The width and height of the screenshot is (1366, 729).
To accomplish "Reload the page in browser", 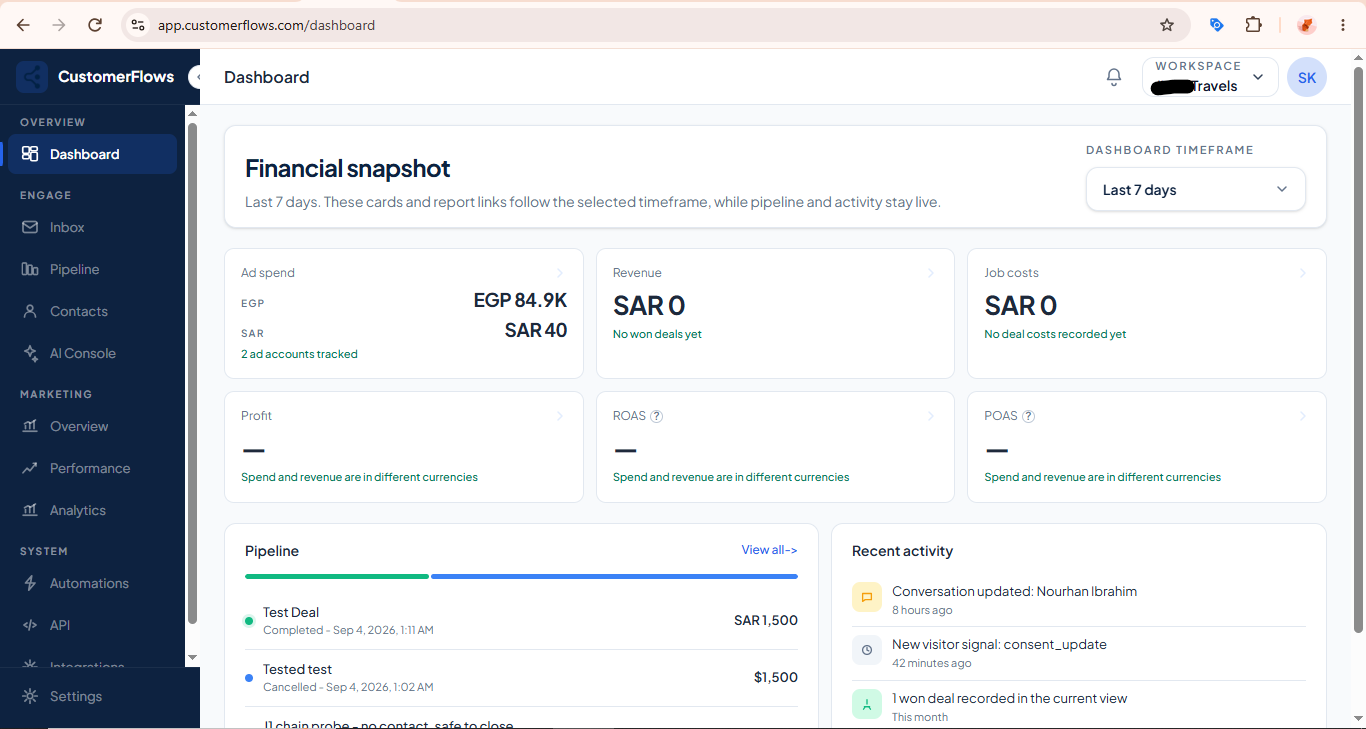I will (x=95, y=25).
